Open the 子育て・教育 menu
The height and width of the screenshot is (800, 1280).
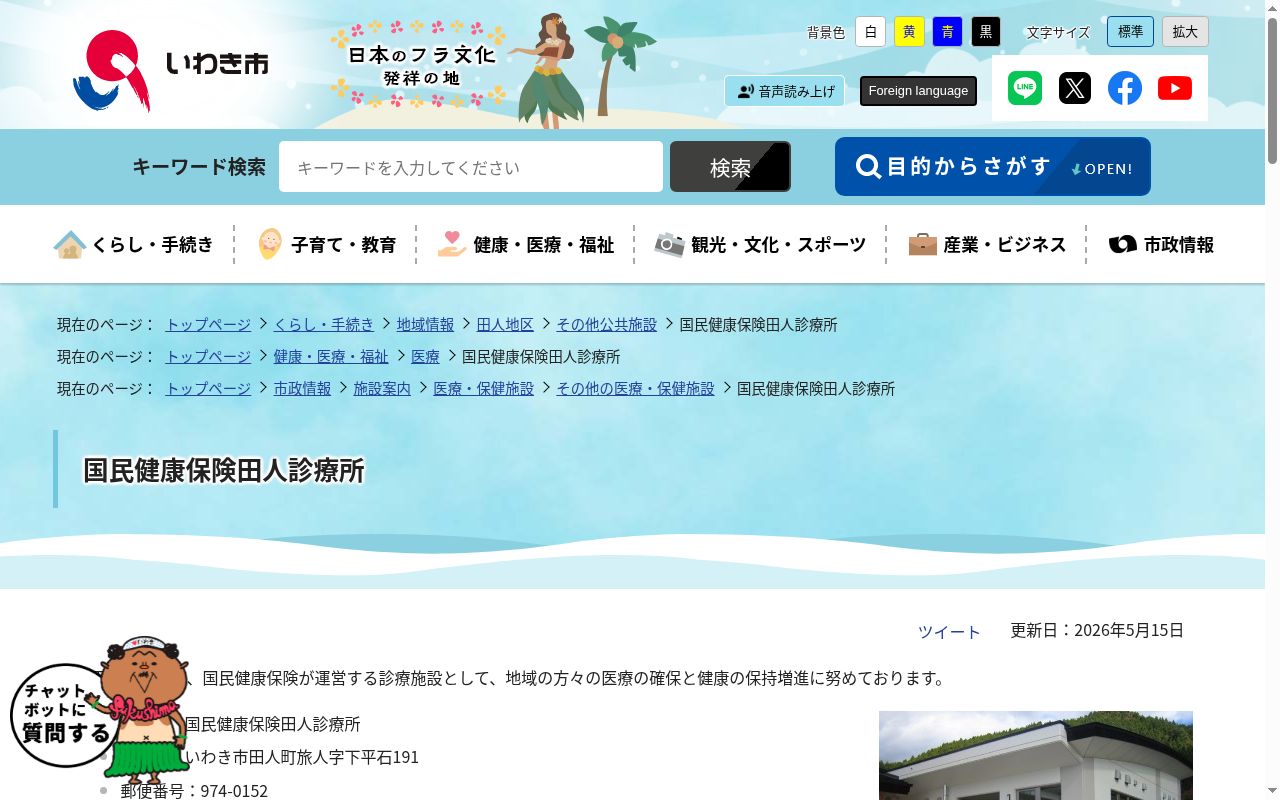326,244
